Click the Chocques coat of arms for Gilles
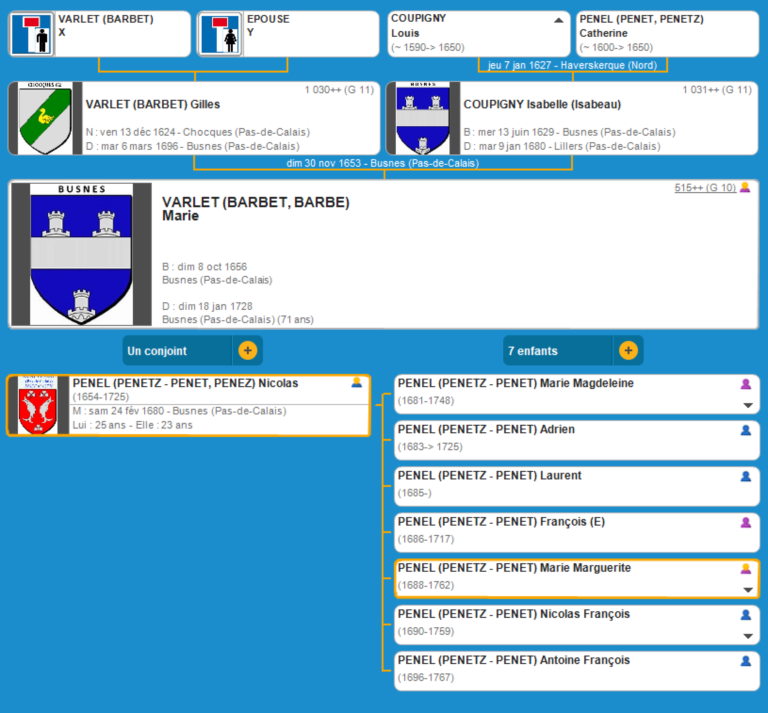This screenshot has width=768, height=713. click(x=45, y=118)
